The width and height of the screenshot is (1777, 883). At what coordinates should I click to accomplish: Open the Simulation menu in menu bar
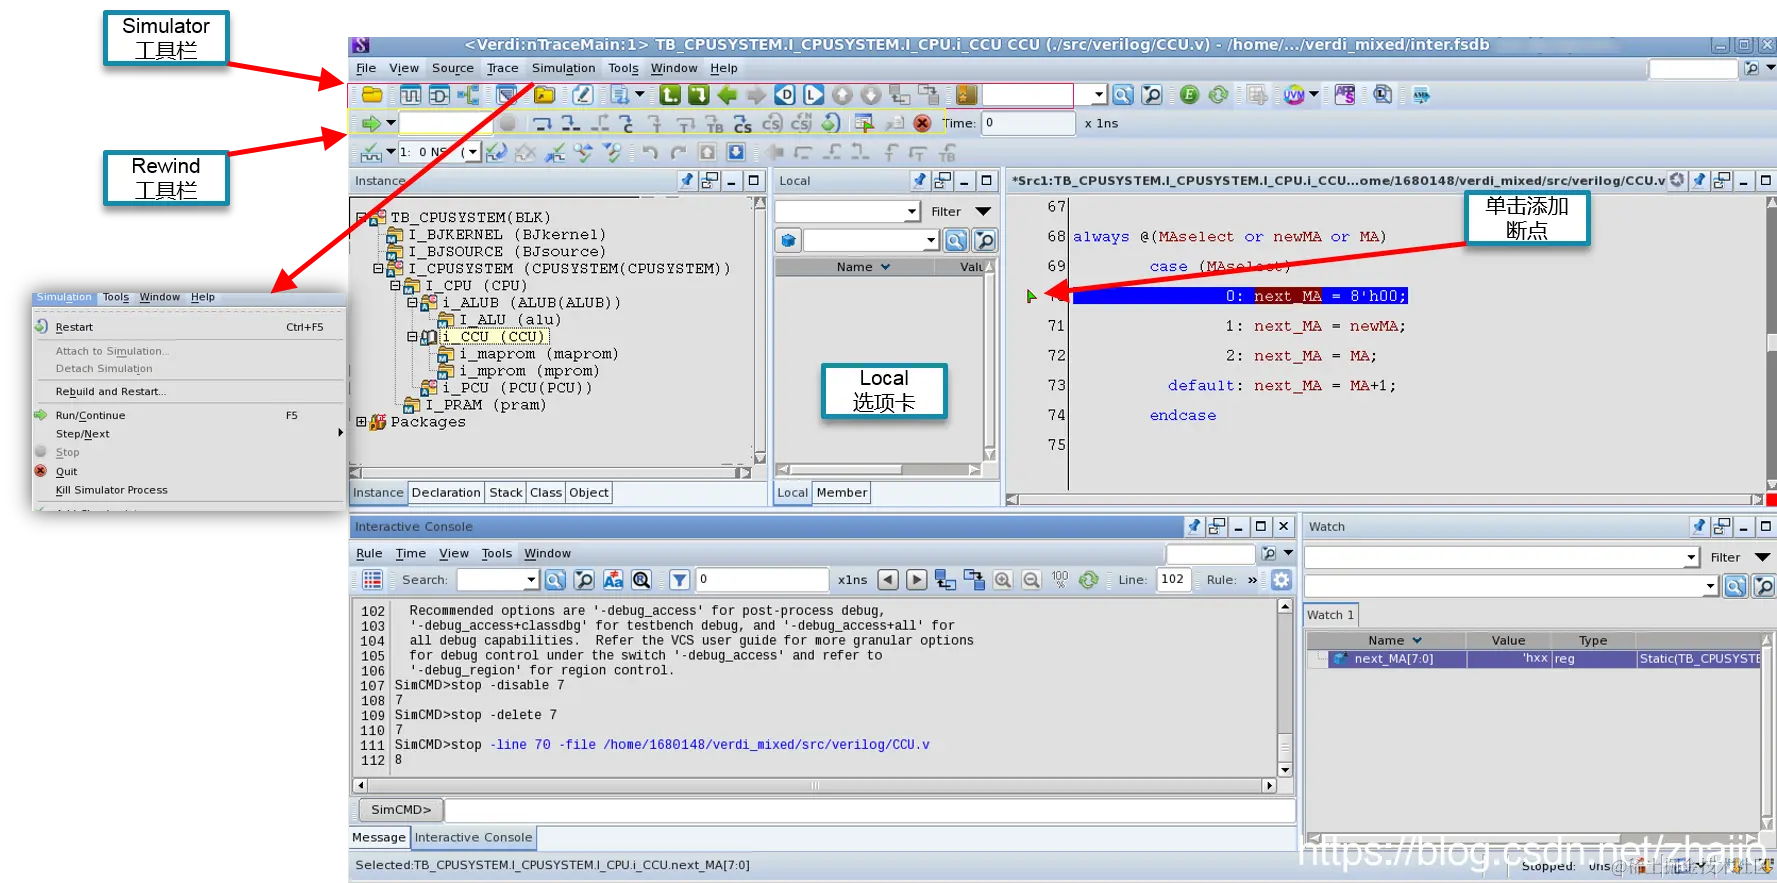[563, 68]
